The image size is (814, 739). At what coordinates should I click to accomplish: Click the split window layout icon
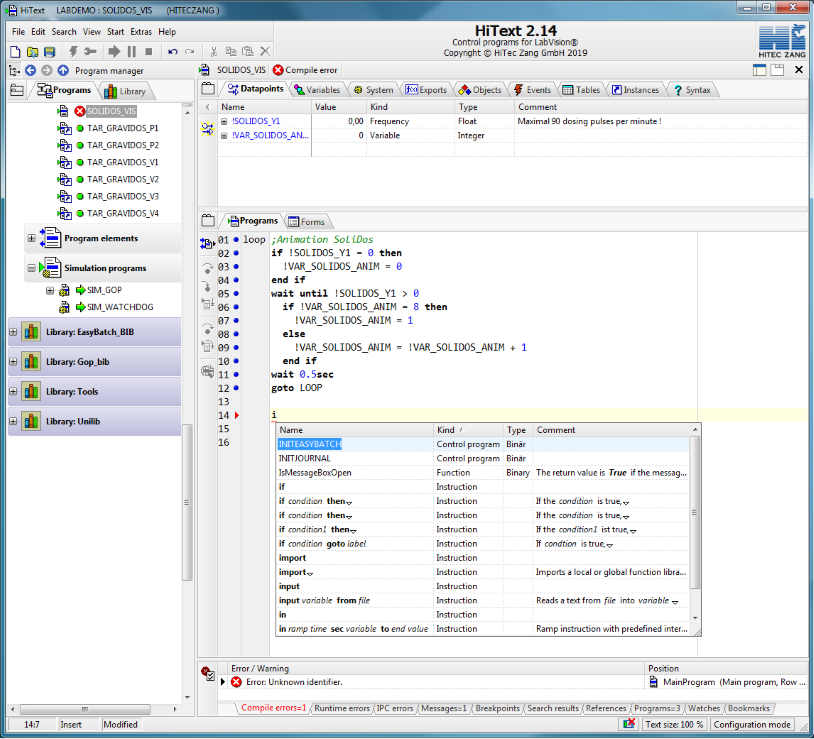click(759, 70)
